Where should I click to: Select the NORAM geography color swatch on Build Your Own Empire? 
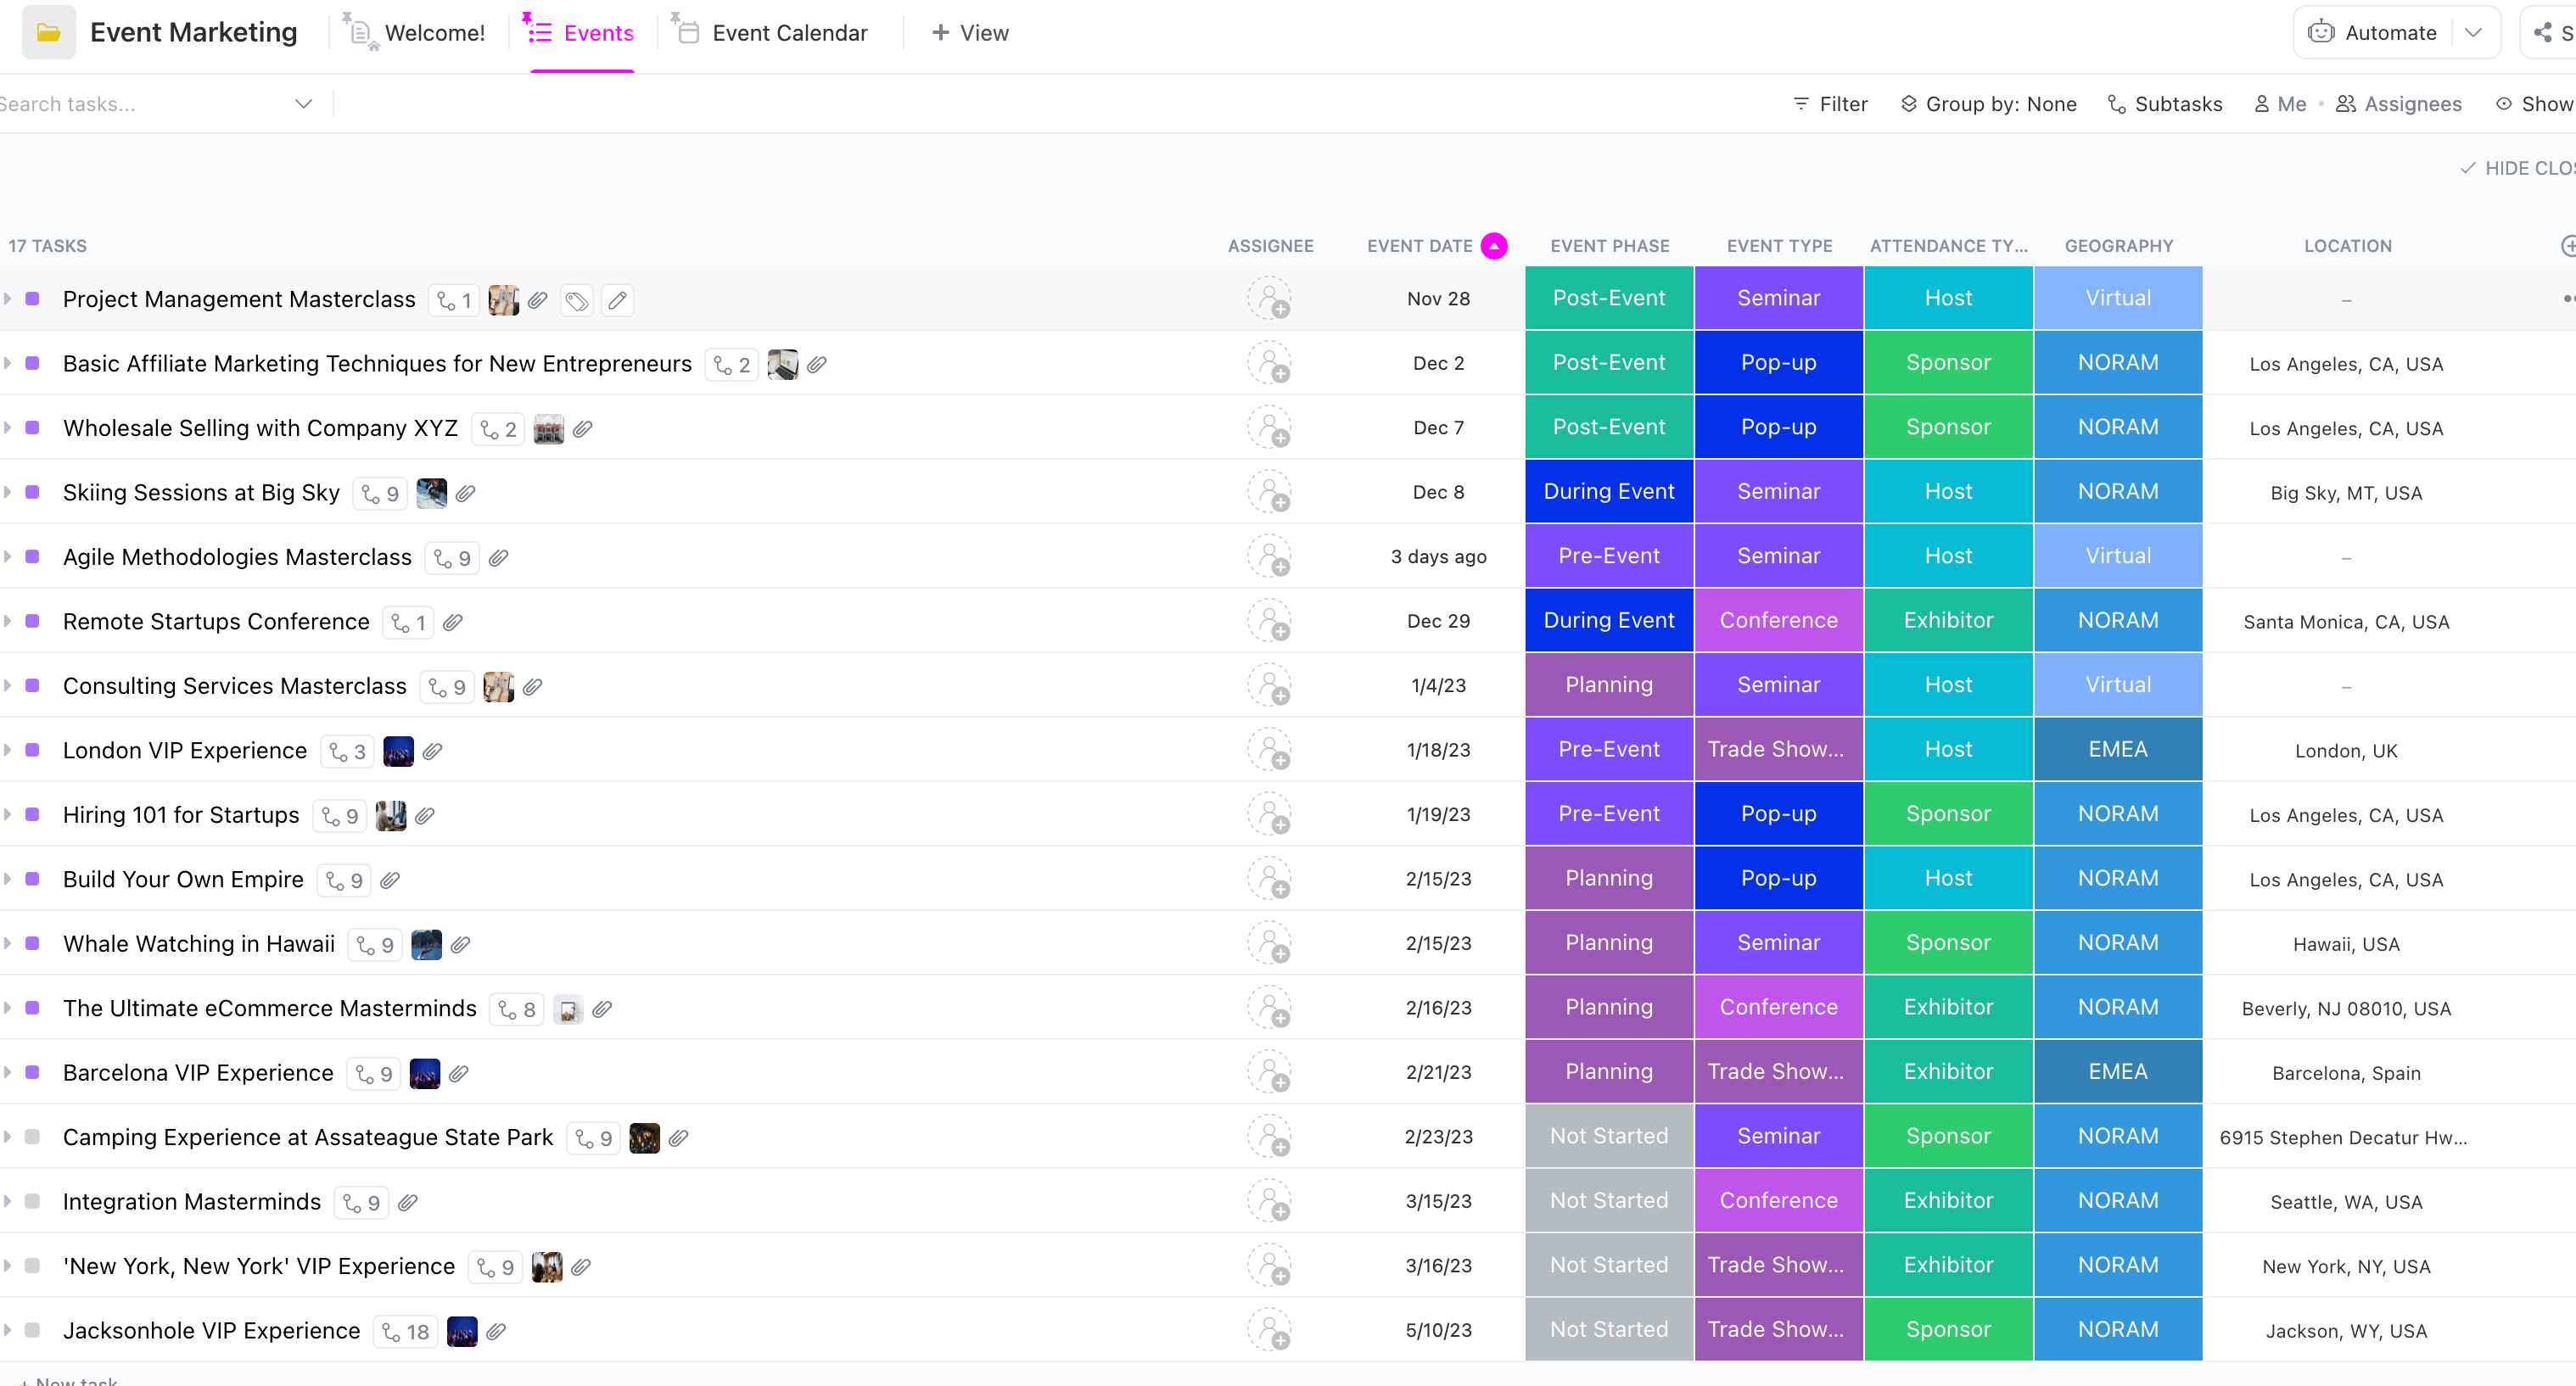2117,879
